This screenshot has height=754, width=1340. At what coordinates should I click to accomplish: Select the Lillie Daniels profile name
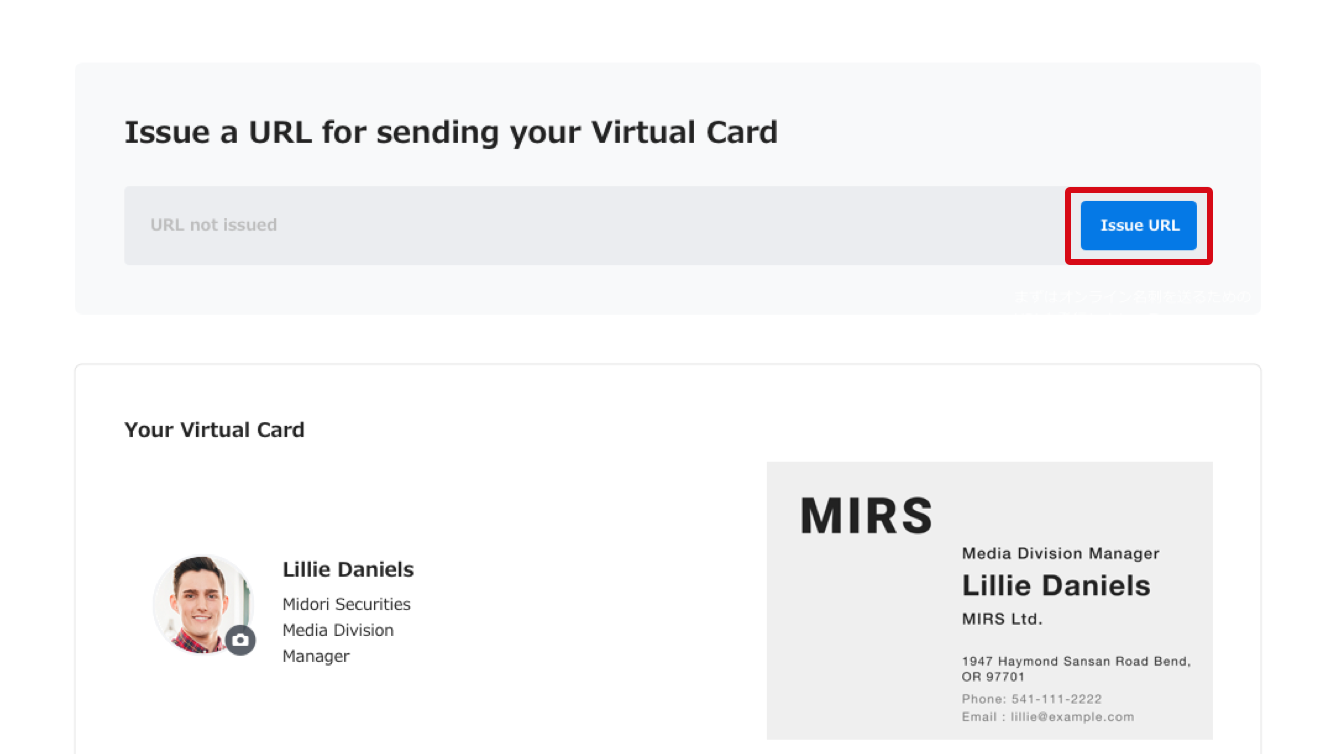click(348, 569)
